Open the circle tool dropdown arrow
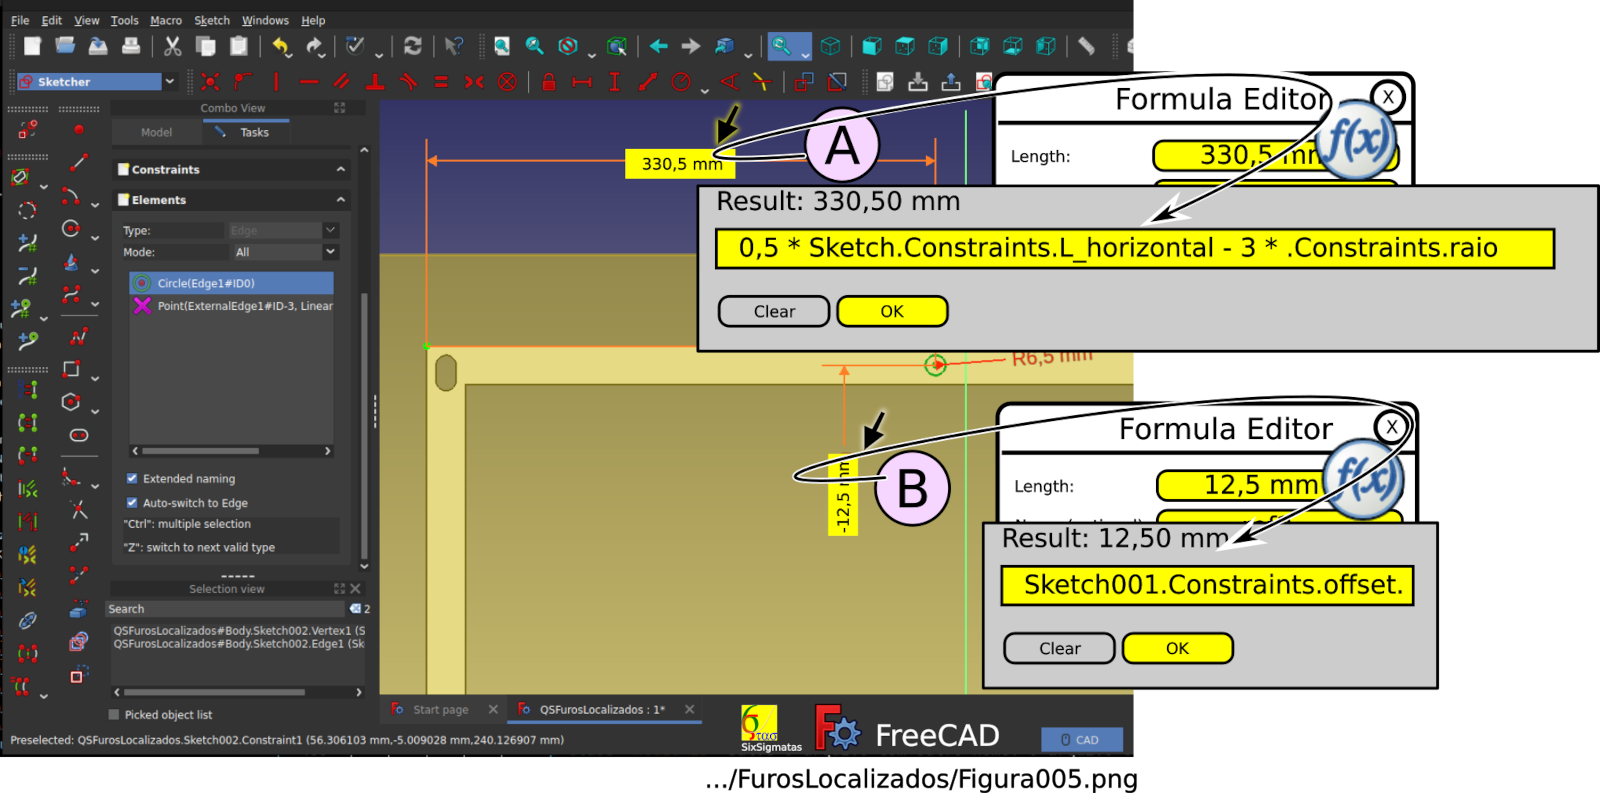1600x793 pixels. 95,238
